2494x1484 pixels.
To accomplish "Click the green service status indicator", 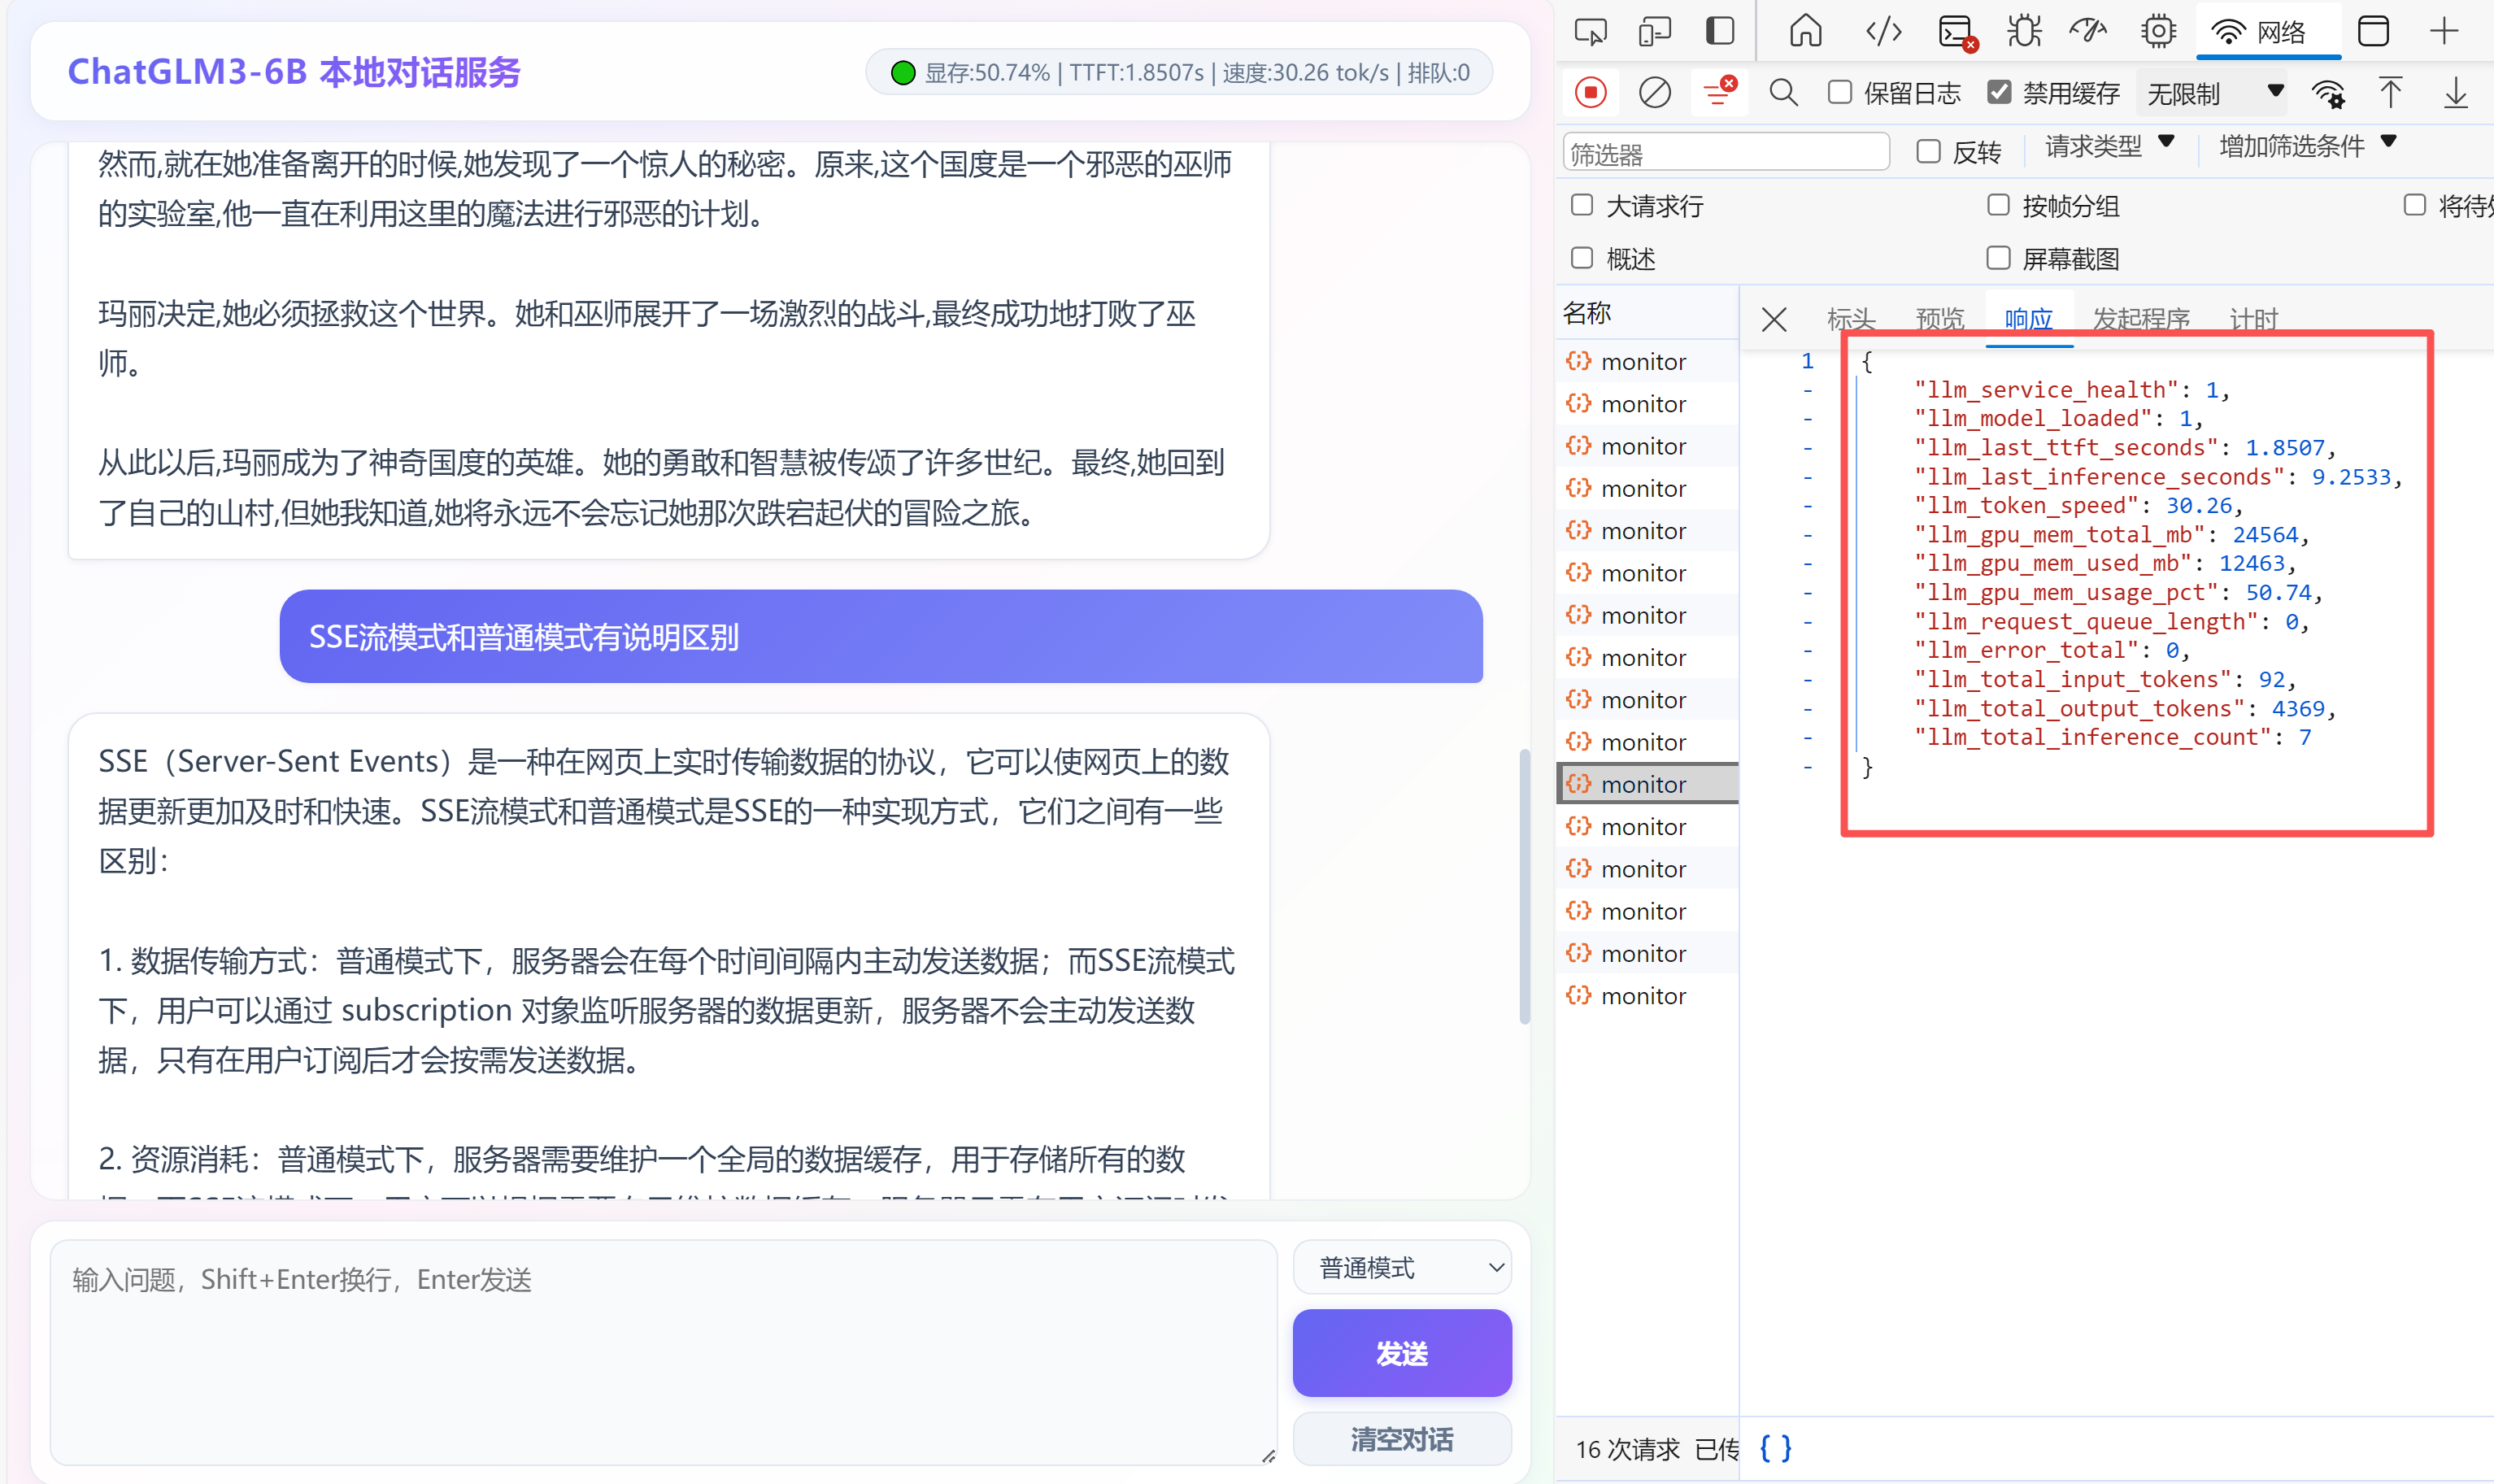I will (903, 73).
